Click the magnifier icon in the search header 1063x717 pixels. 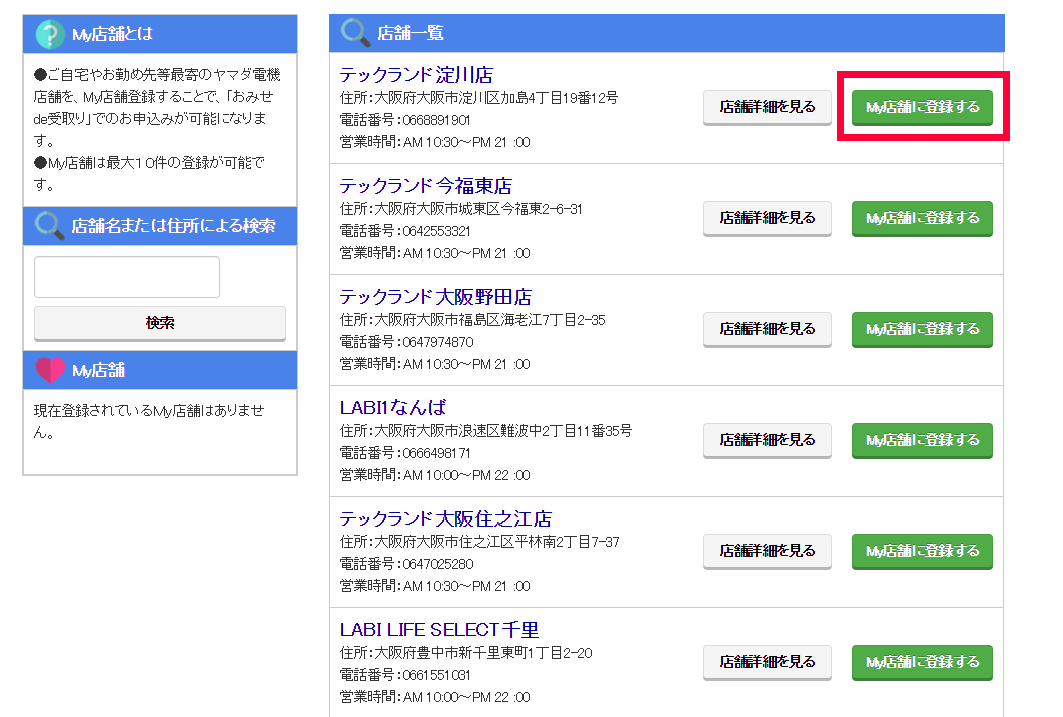pos(50,225)
